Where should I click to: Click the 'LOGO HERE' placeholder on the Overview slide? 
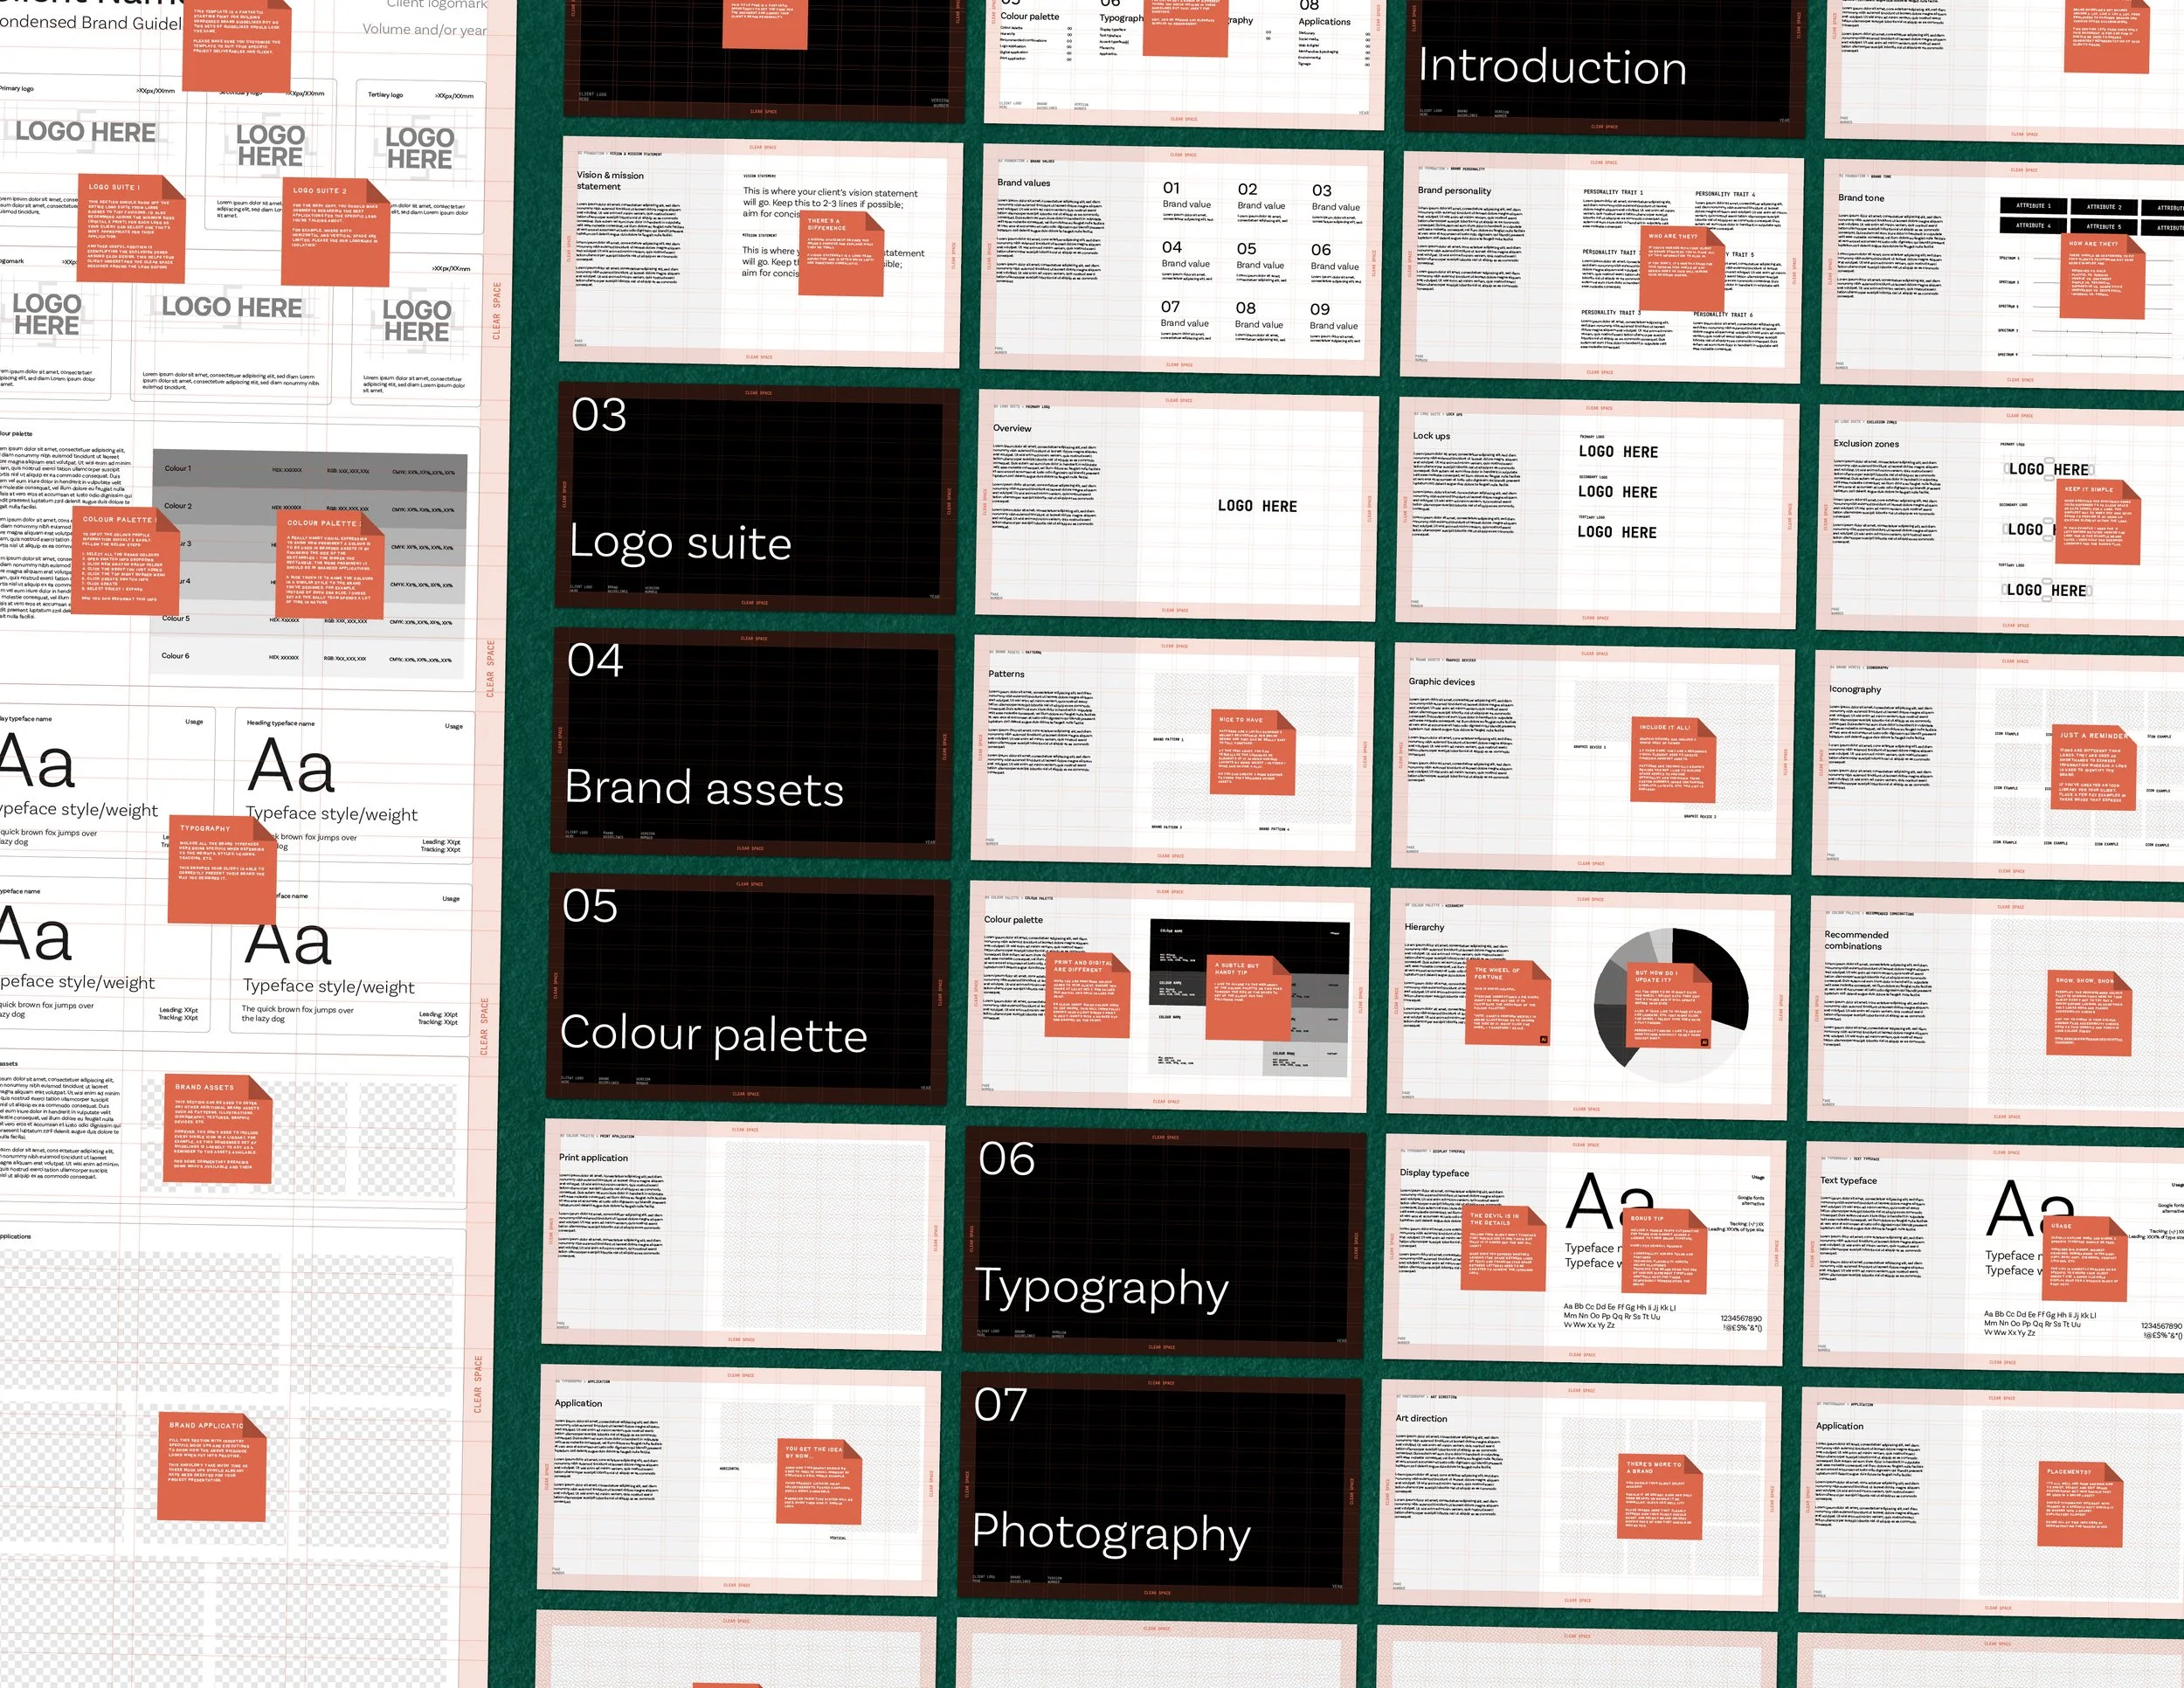[1256, 506]
